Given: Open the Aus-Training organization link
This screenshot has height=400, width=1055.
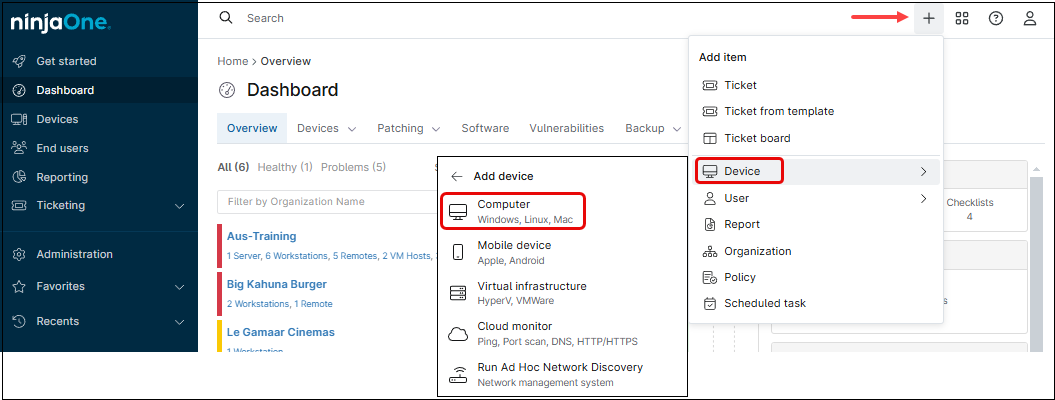Looking at the screenshot, I should 261,237.
